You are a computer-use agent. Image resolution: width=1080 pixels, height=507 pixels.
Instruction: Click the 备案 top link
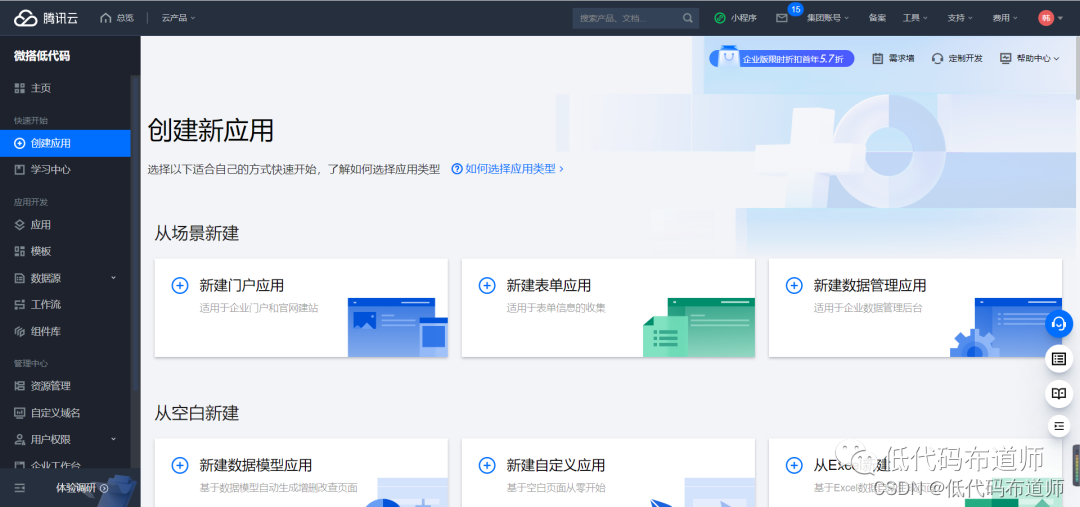(878, 18)
